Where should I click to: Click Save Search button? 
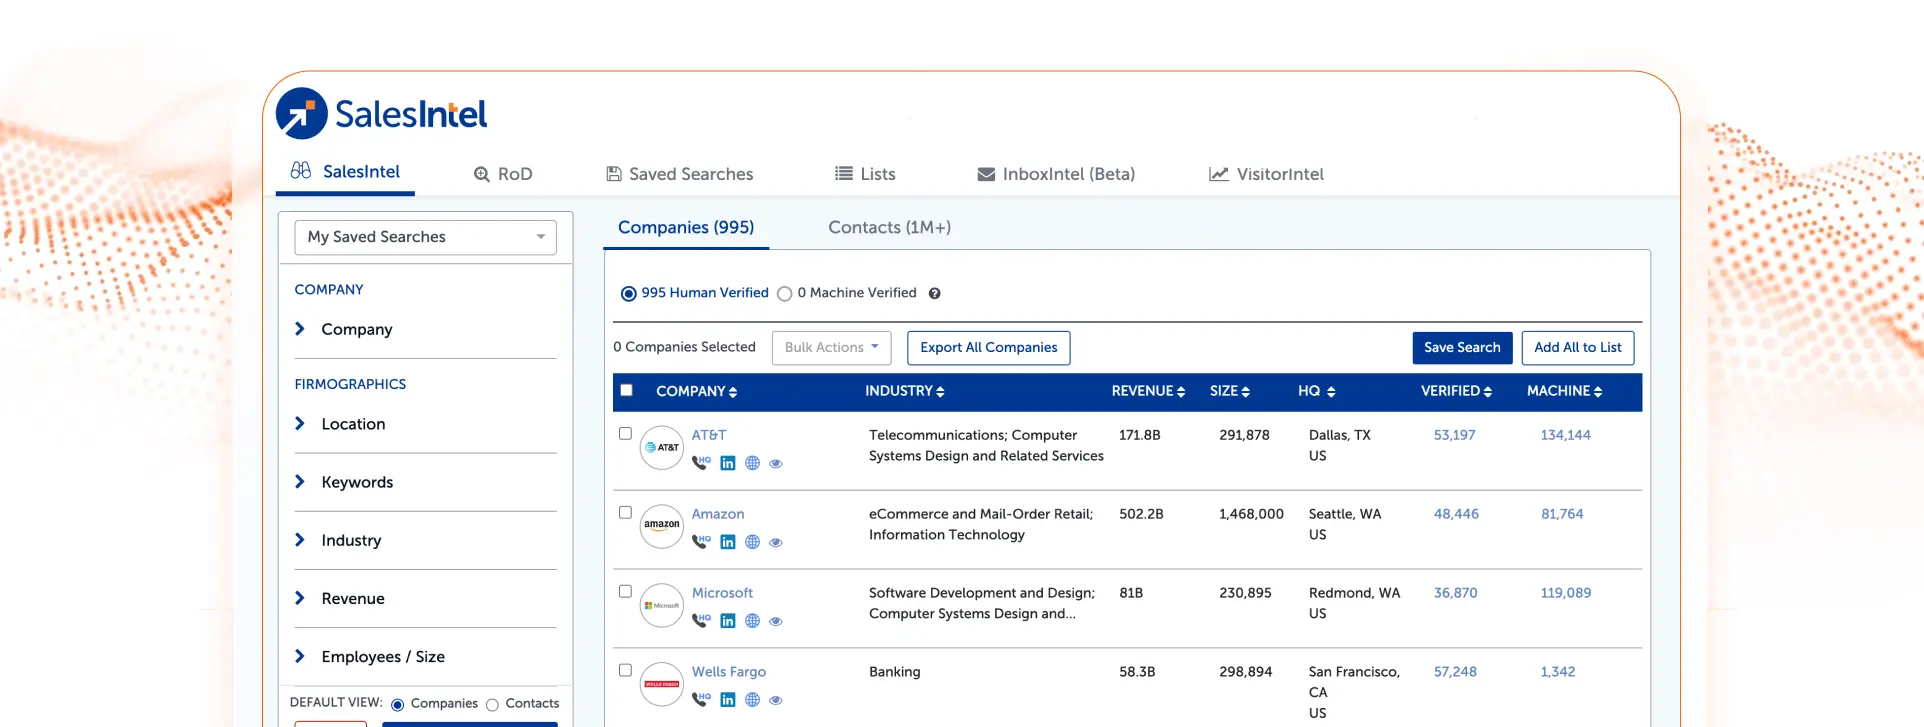click(1462, 348)
